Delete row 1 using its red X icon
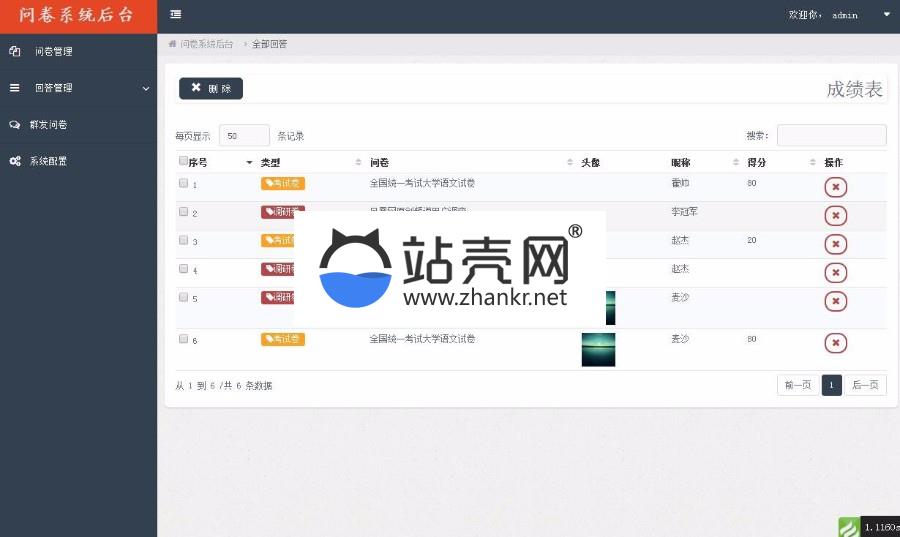Viewport: 900px width, 537px height. [836, 187]
